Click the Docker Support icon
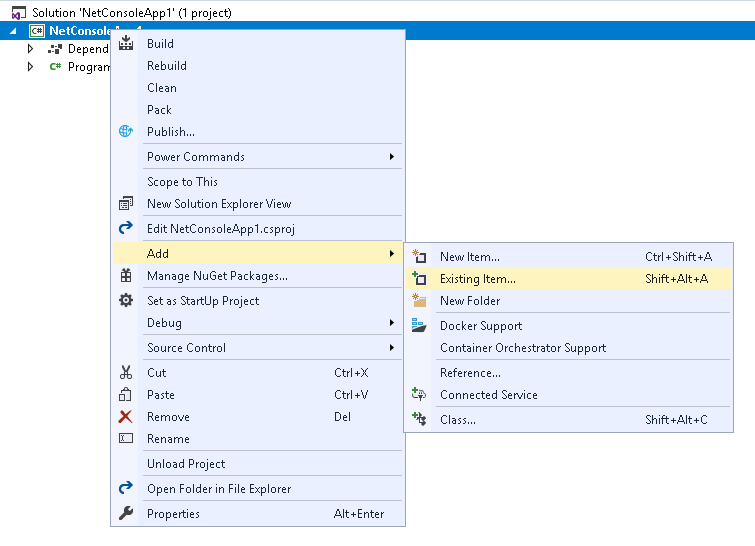 419,326
